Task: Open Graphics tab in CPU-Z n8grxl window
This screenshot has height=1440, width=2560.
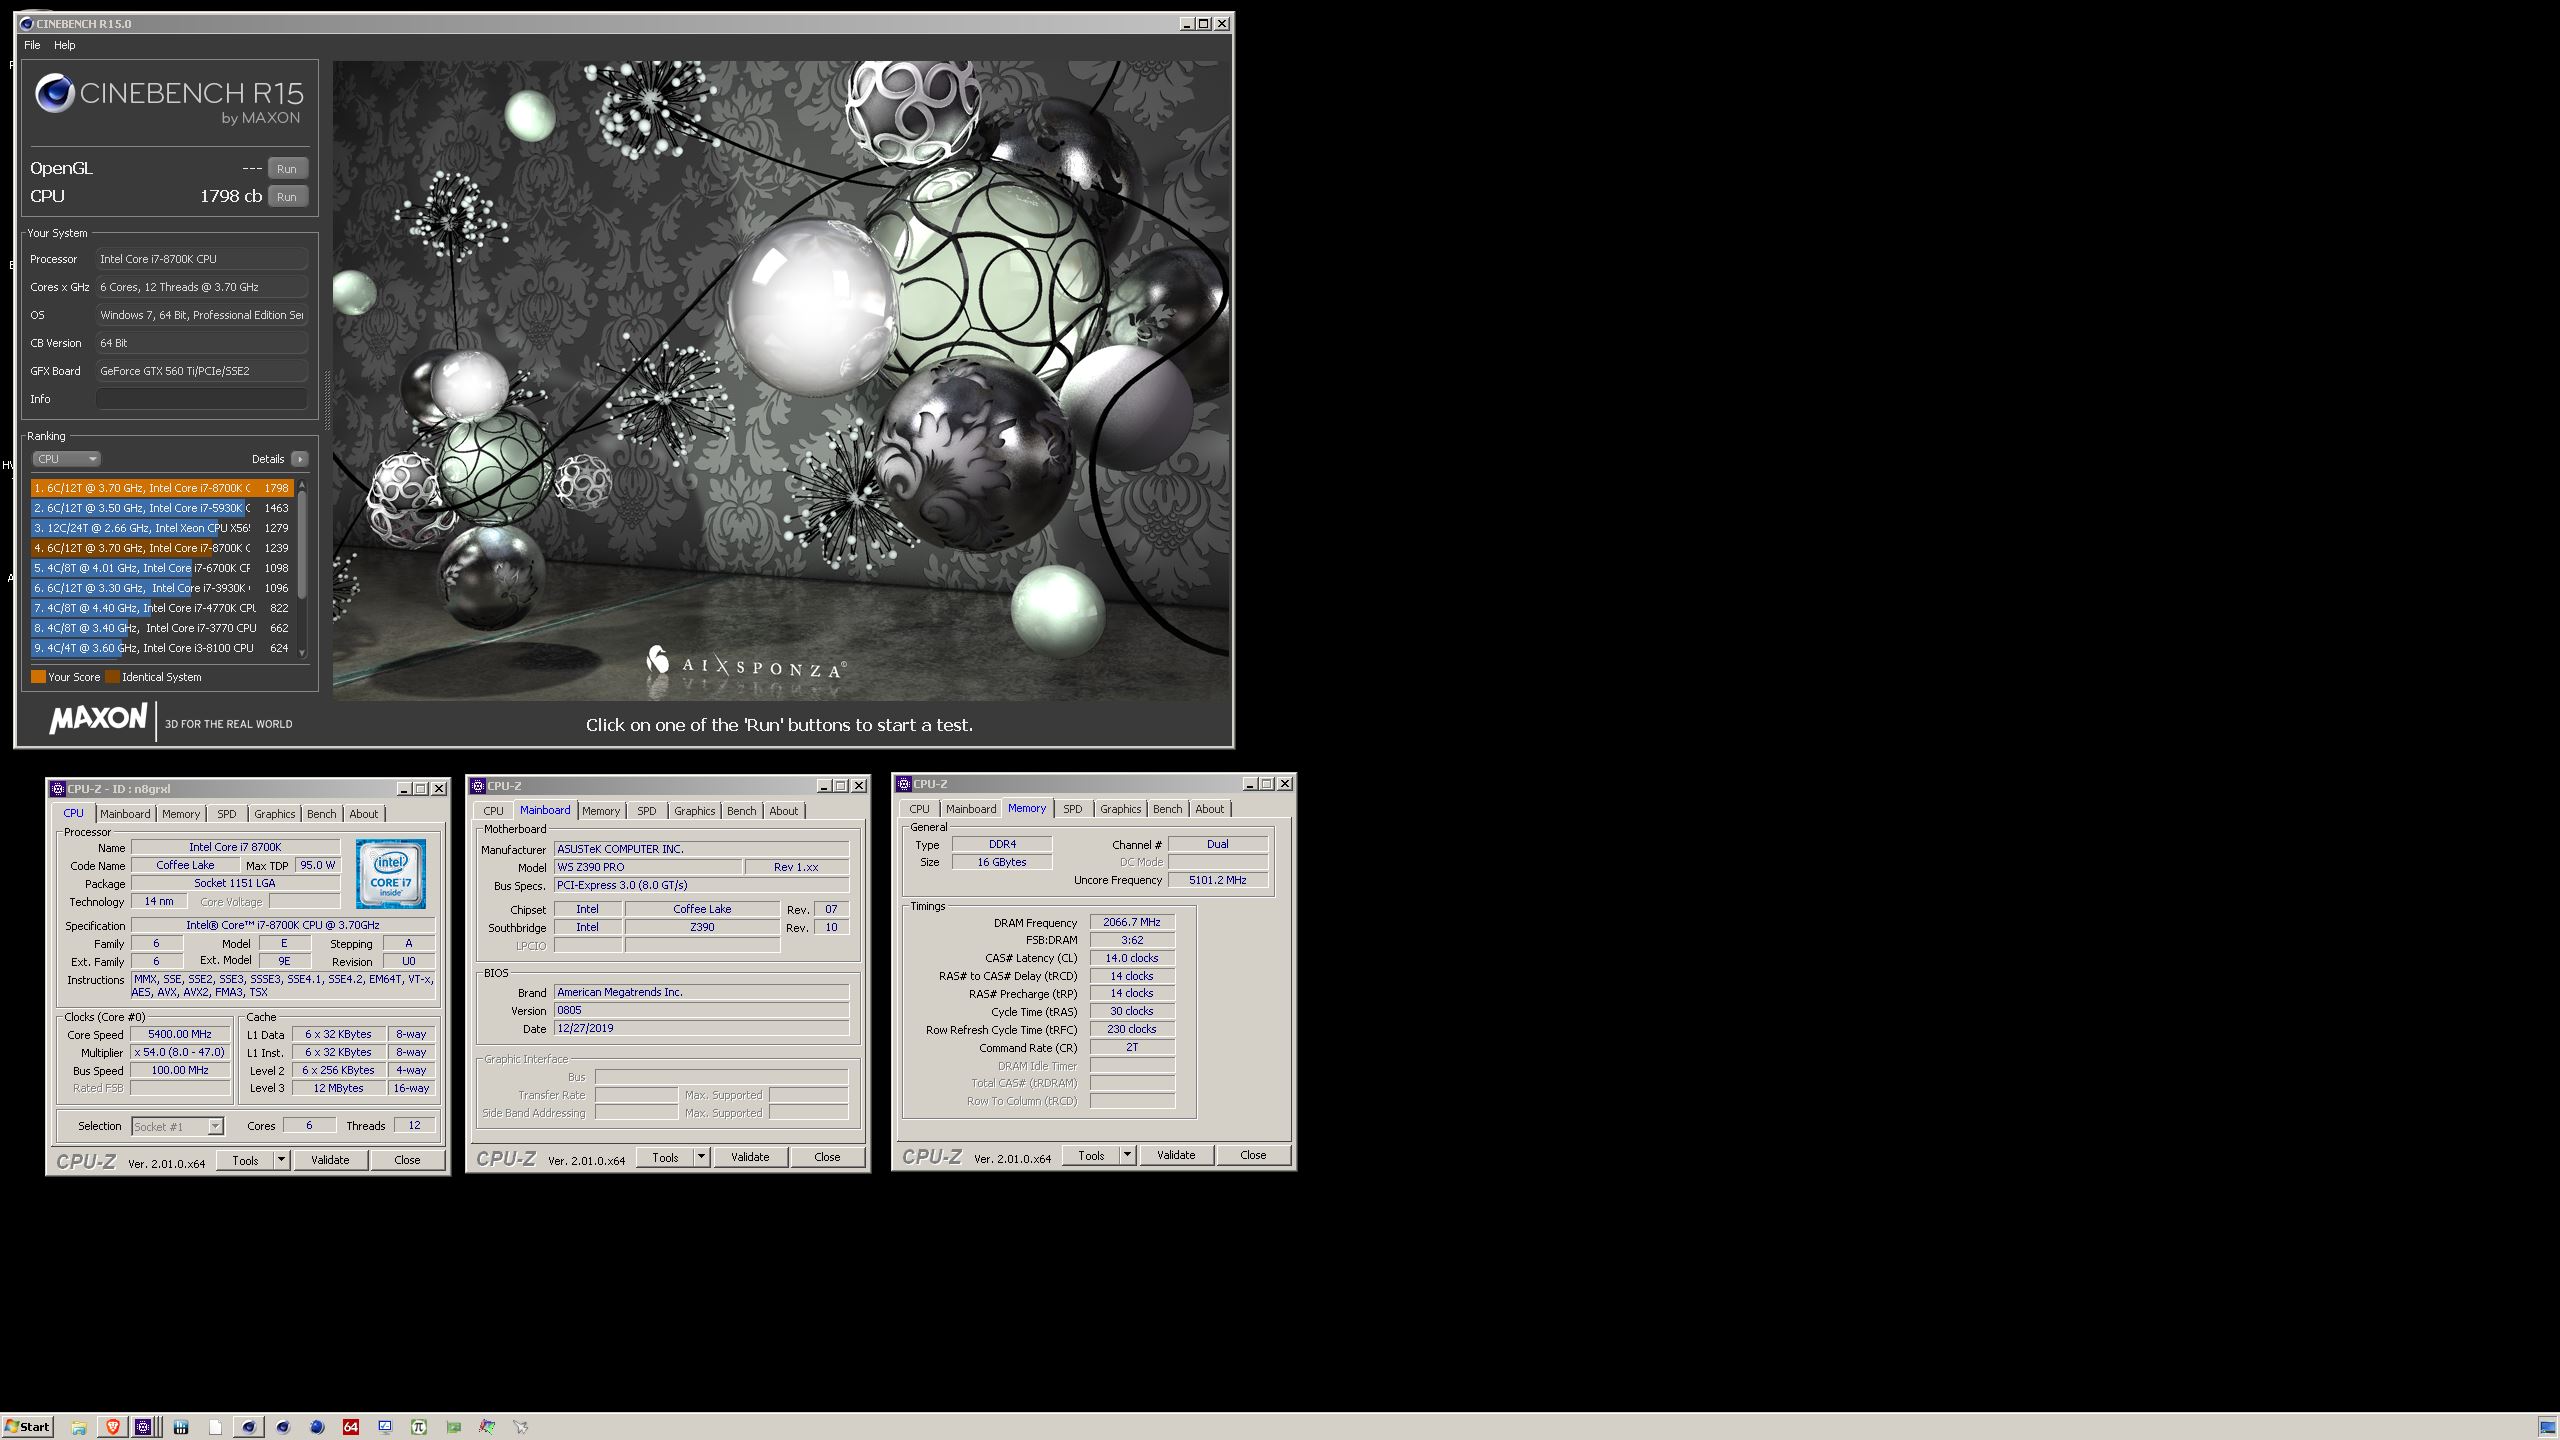Action: coord(274,814)
